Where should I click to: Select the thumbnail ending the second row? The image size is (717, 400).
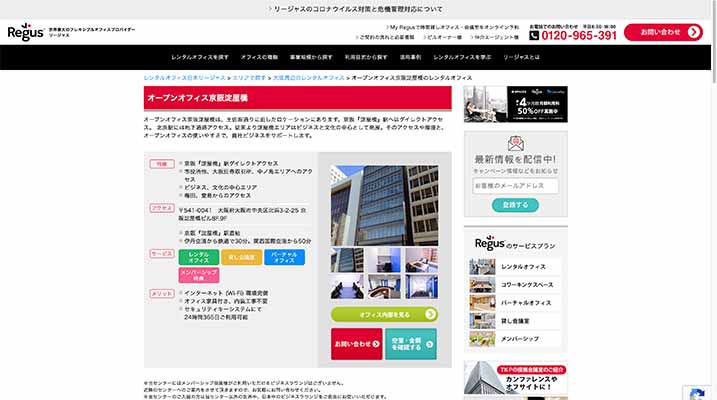click(421, 286)
